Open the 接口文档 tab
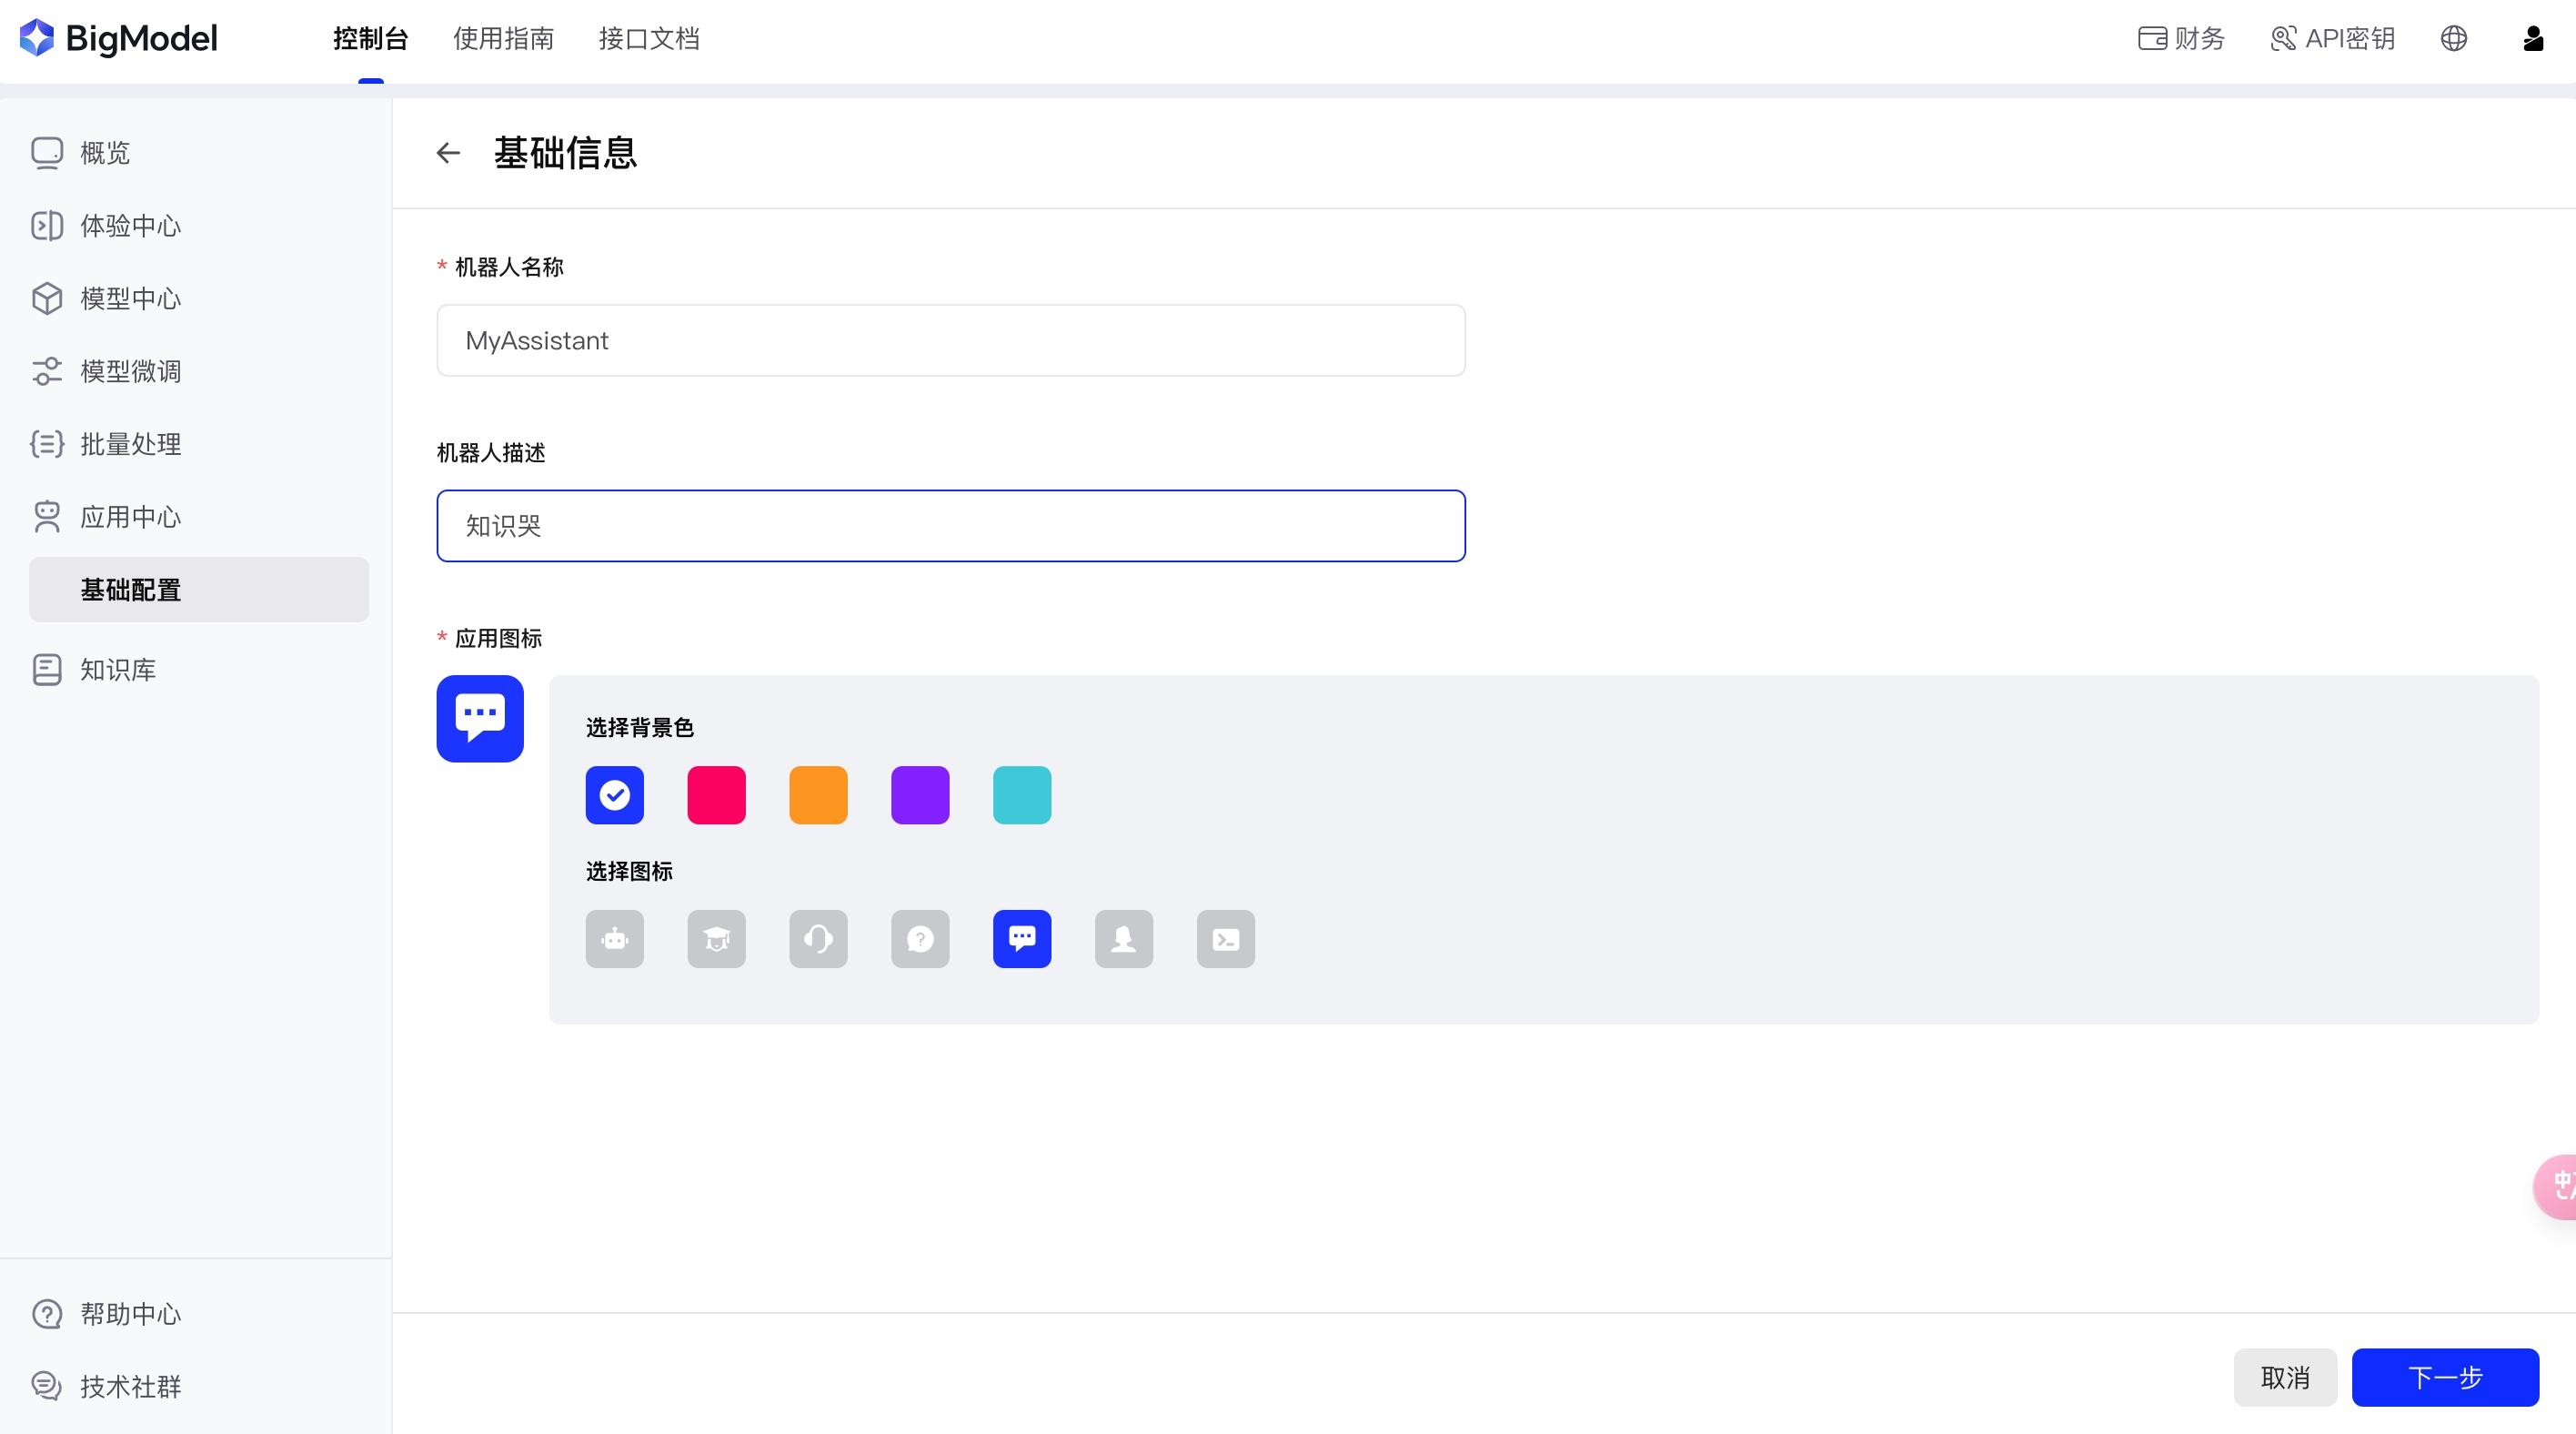This screenshot has height=1434, width=2576. coord(649,38)
